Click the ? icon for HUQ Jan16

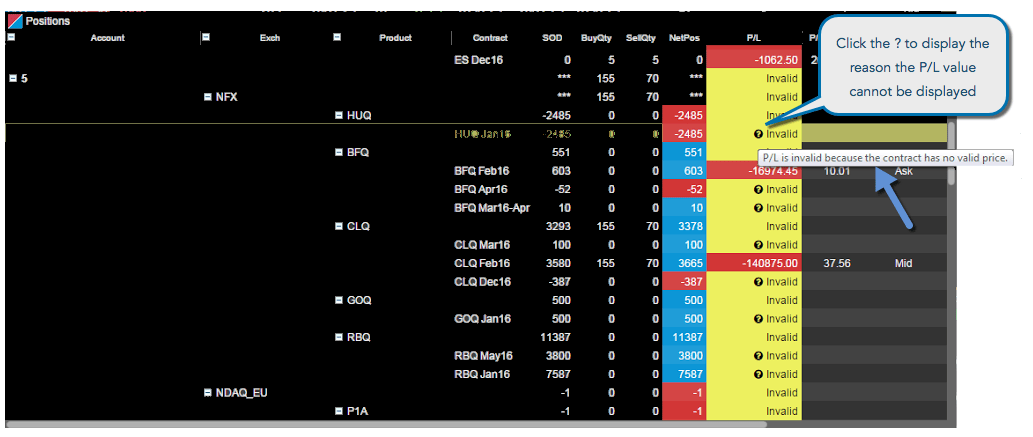[758, 134]
